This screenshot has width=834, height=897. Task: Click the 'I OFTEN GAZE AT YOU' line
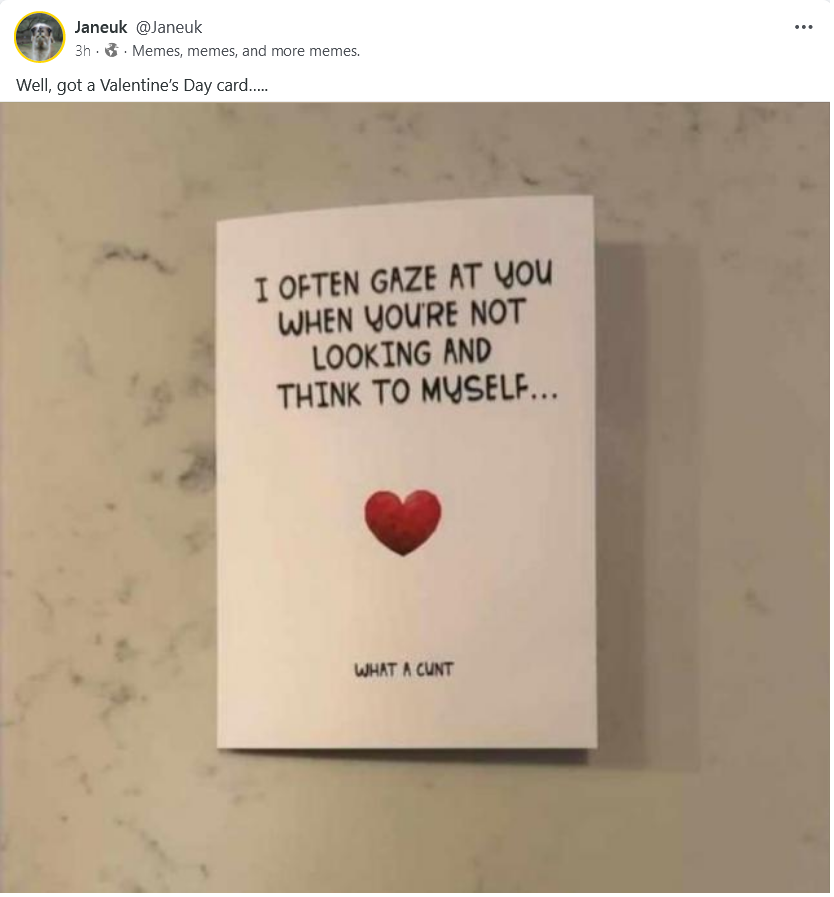point(403,280)
